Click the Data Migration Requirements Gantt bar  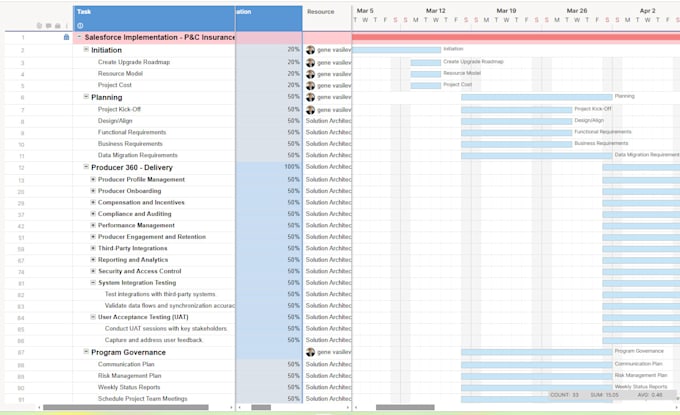point(536,156)
